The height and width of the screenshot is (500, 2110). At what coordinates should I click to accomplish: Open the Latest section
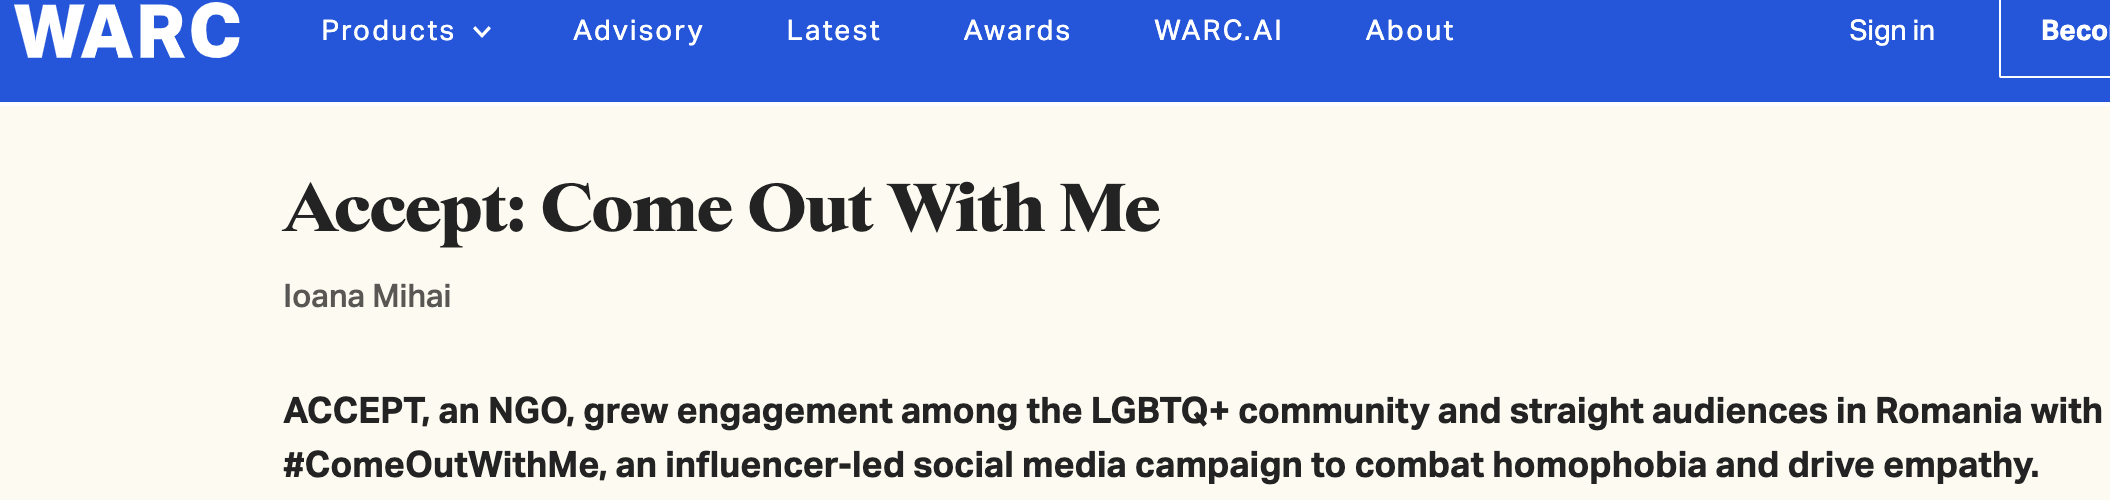tap(833, 31)
